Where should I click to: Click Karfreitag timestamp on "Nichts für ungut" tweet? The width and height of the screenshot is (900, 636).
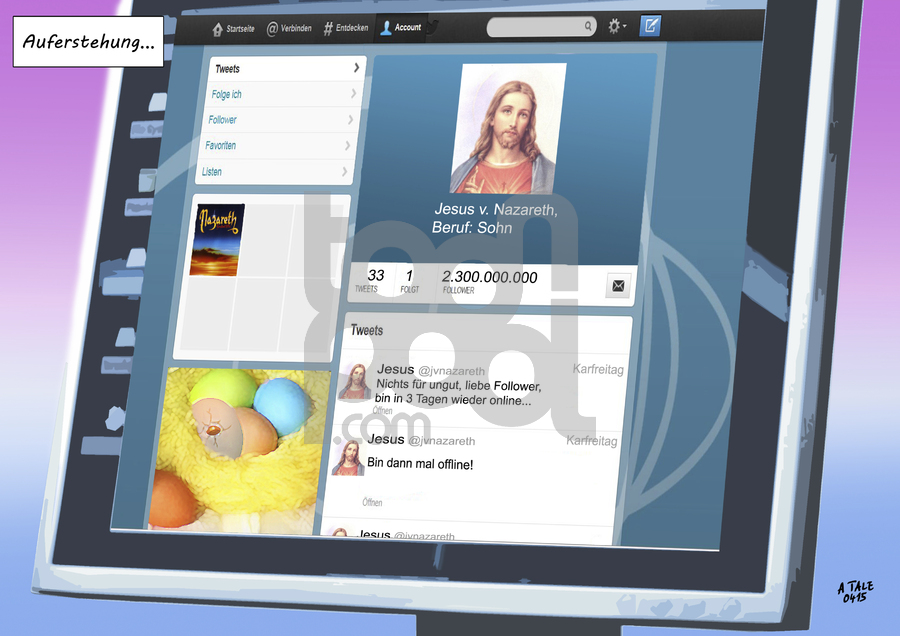point(598,369)
